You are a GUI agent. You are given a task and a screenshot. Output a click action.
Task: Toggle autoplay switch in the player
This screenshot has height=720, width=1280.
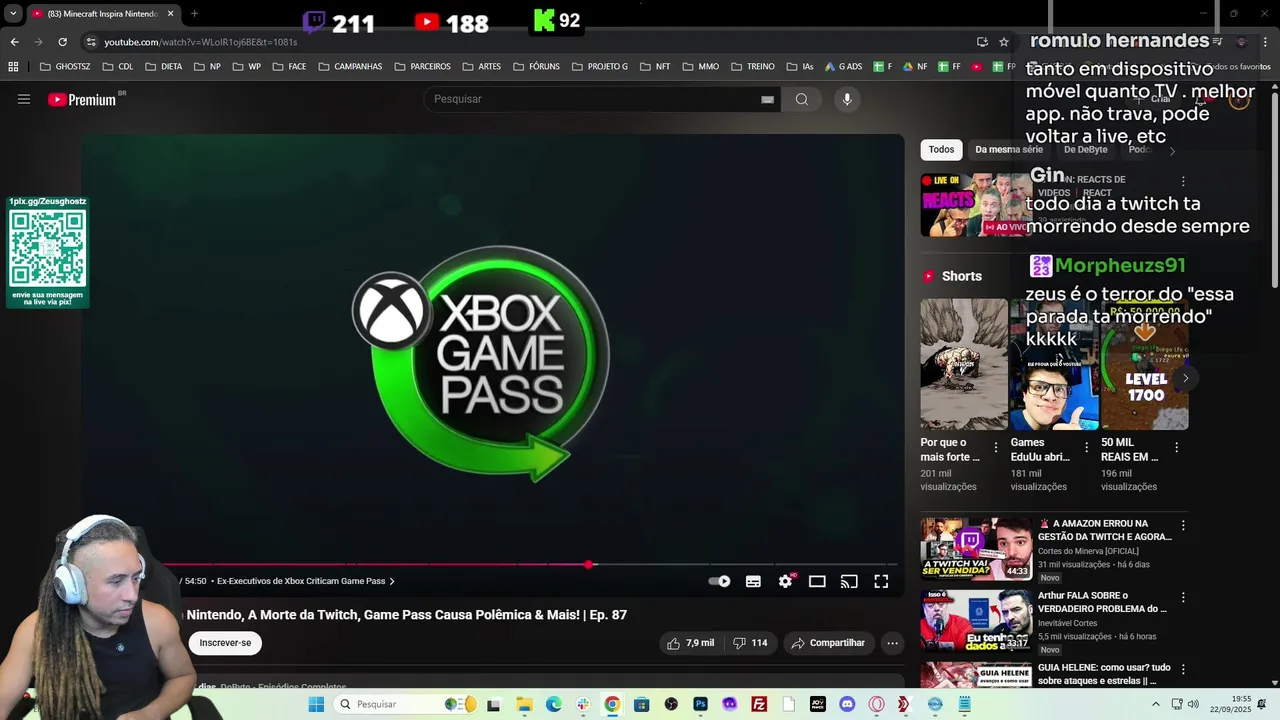[x=720, y=581]
